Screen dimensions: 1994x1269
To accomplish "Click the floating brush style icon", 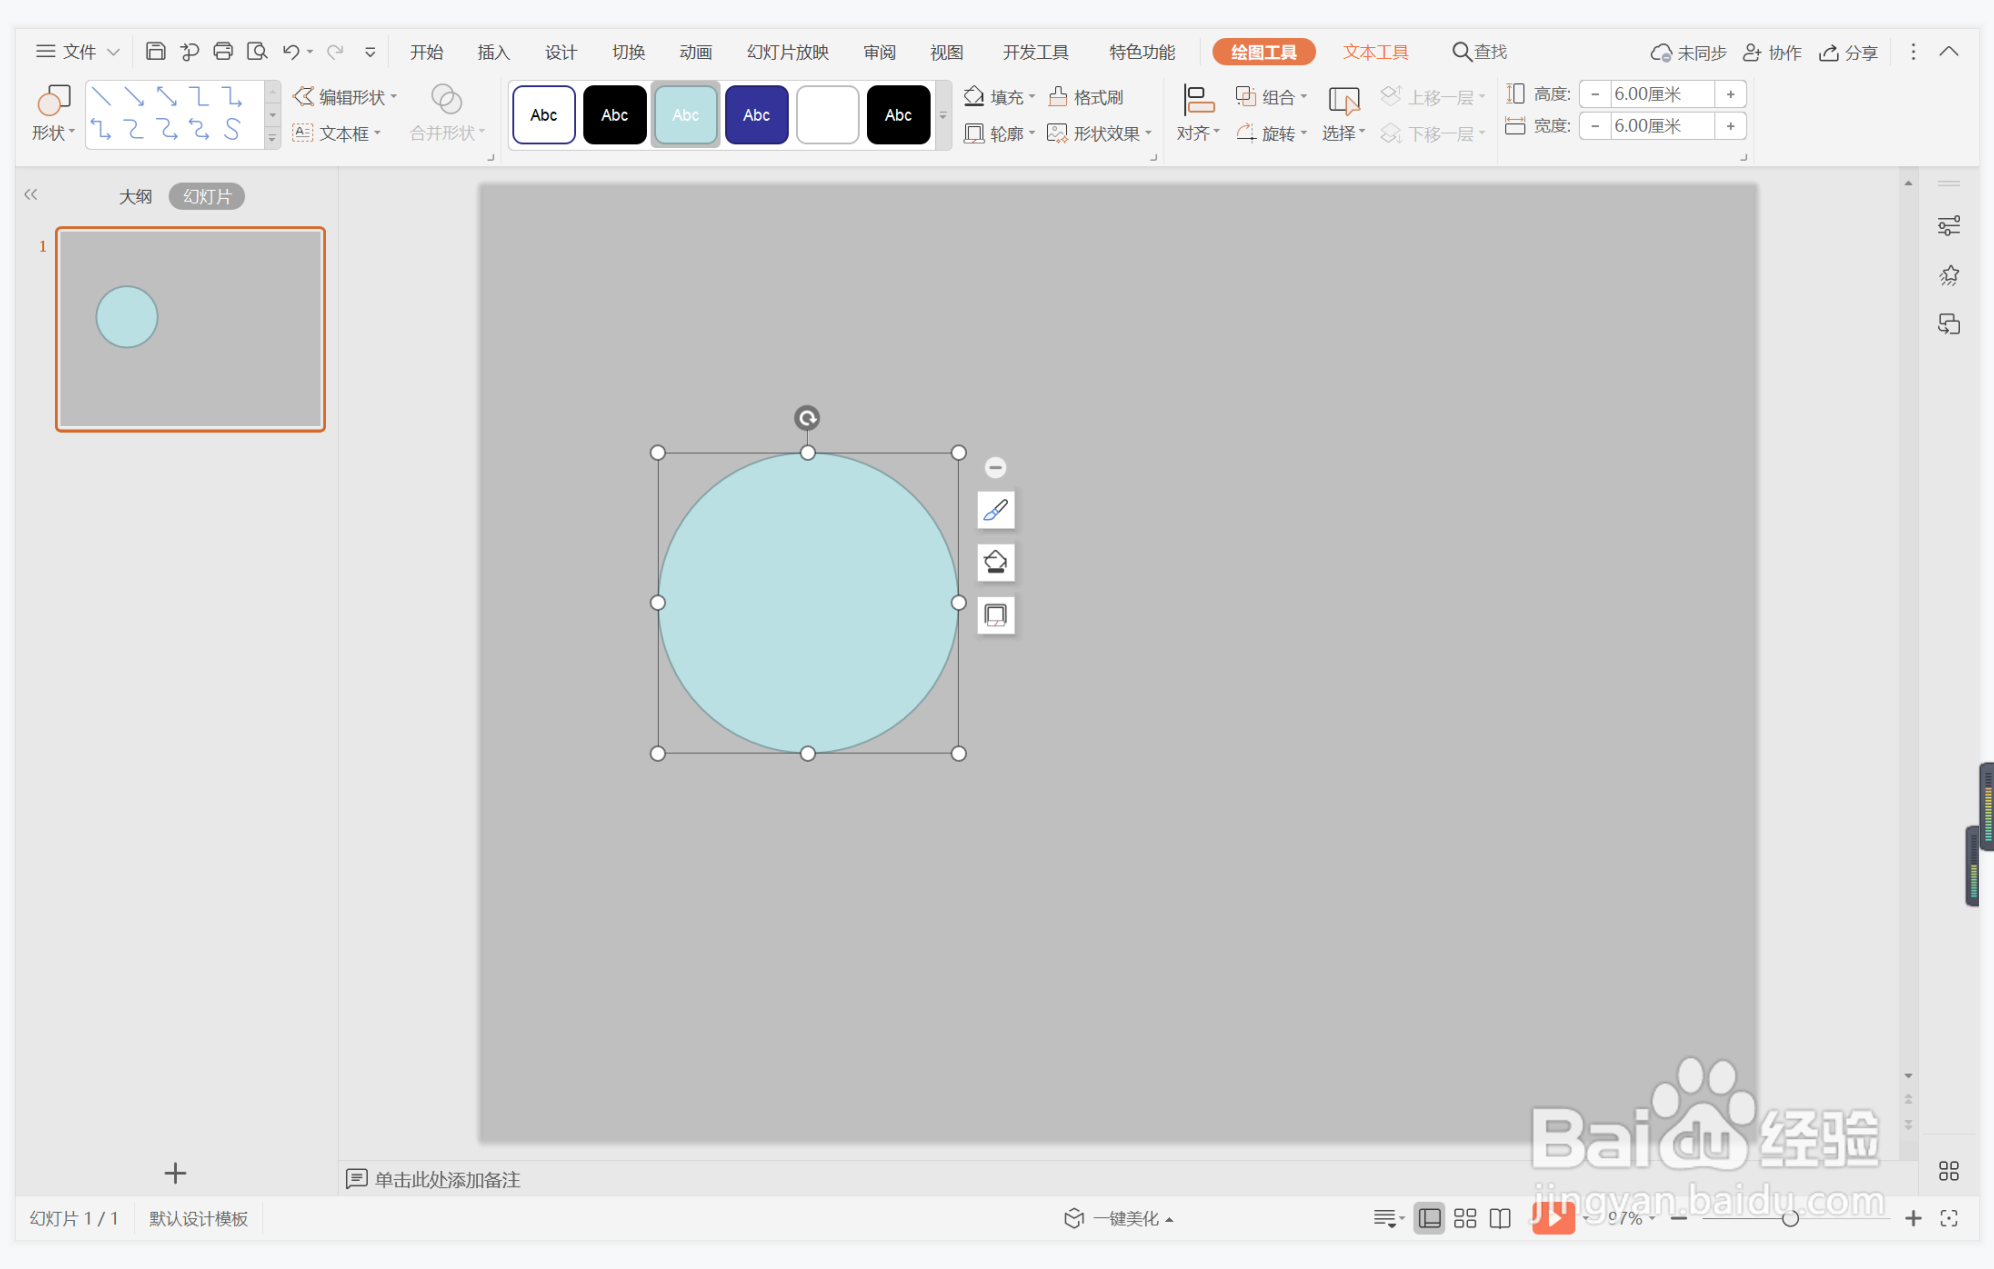I will point(995,511).
